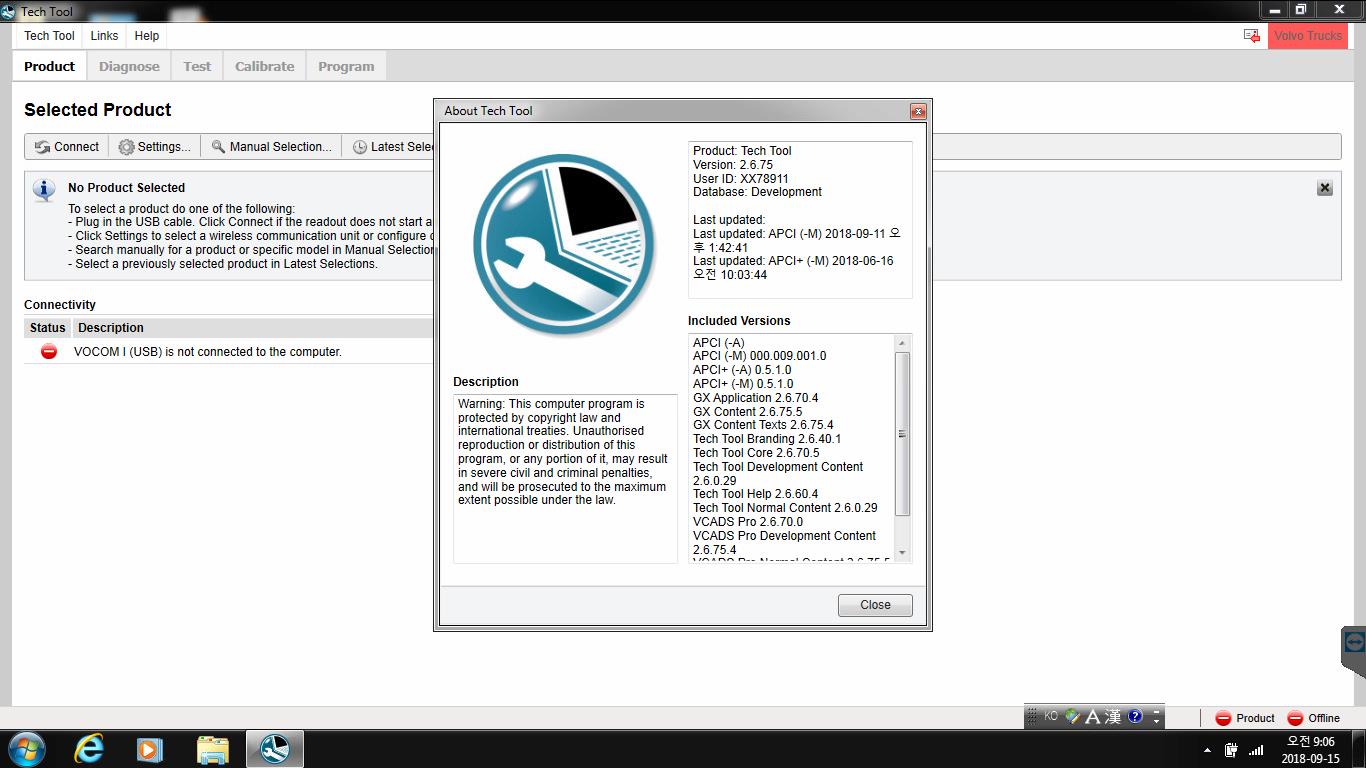Screen dimensions: 1366x768
Task: Click the Product status indicator in status bar
Action: click(1244, 718)
